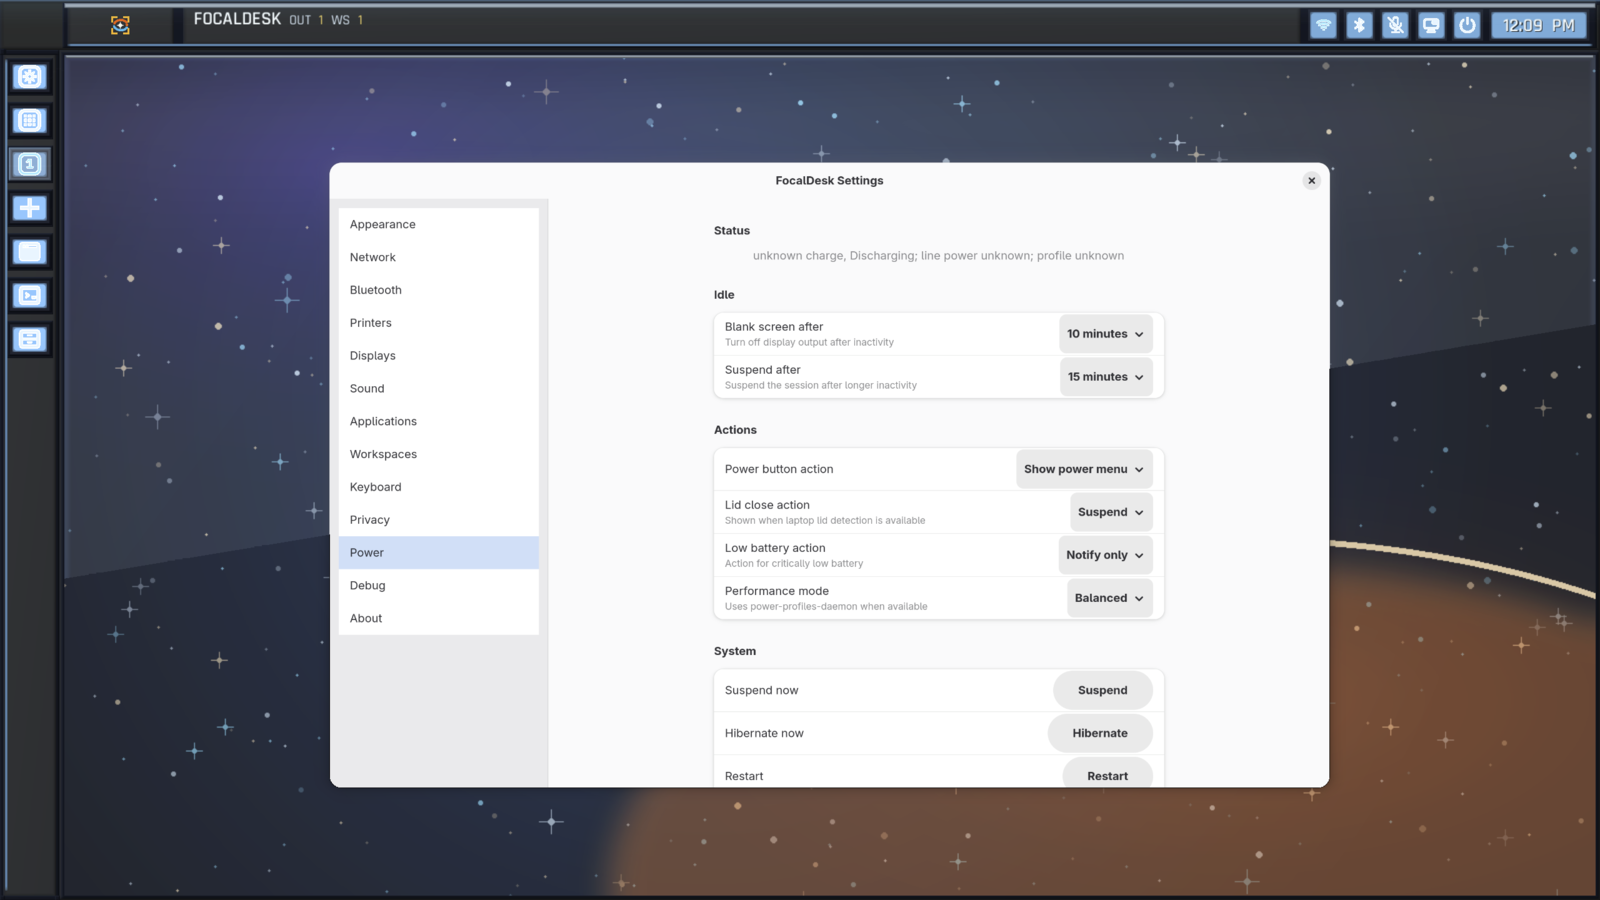This screenshot has width=1600, height=900.
Task: Select Bluetooth in the settings sidebar
Action: click(x=439, y=290)
